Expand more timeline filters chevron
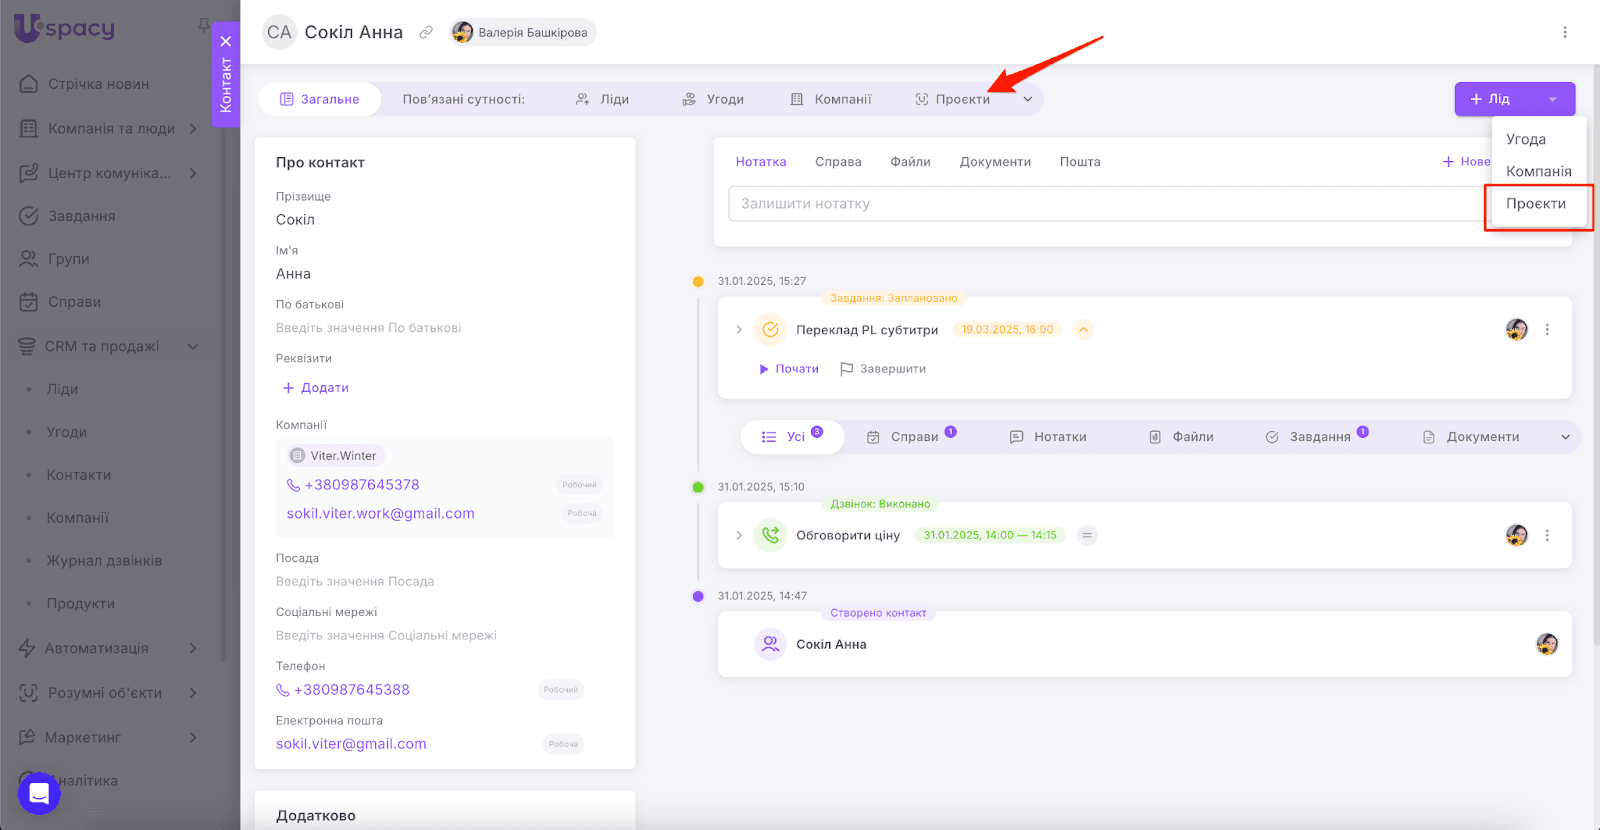Screen dimensions: 1600x830 pos(1565,437)
